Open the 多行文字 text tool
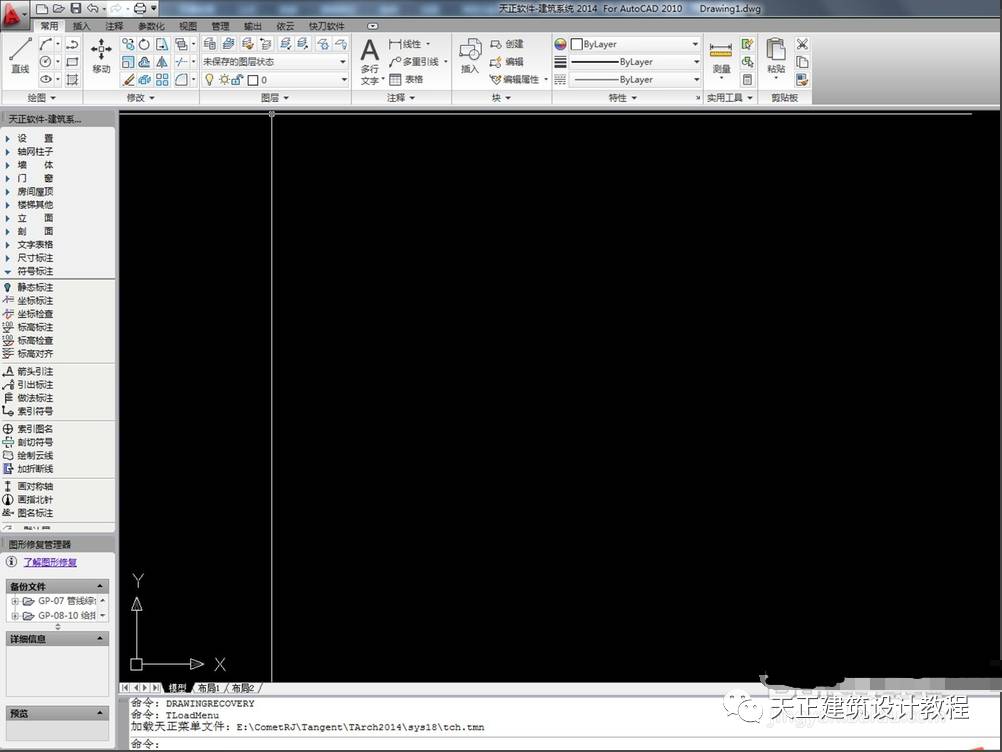 pos(370,61)
